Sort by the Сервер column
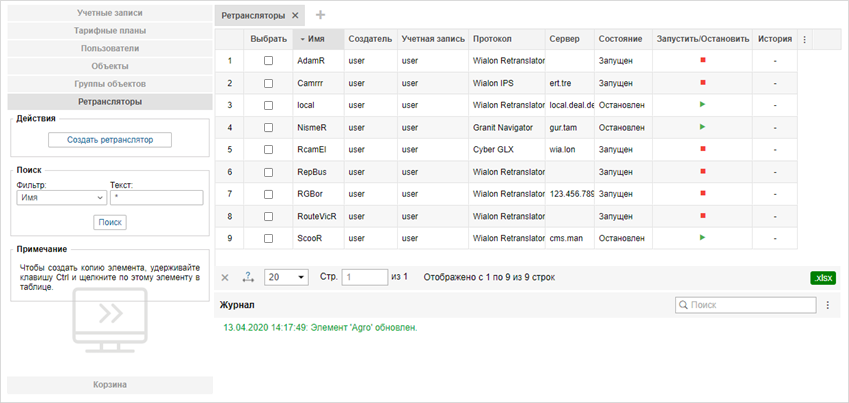Image resolution: width=849 pixels, height=403 pixels. click(570, 39)
